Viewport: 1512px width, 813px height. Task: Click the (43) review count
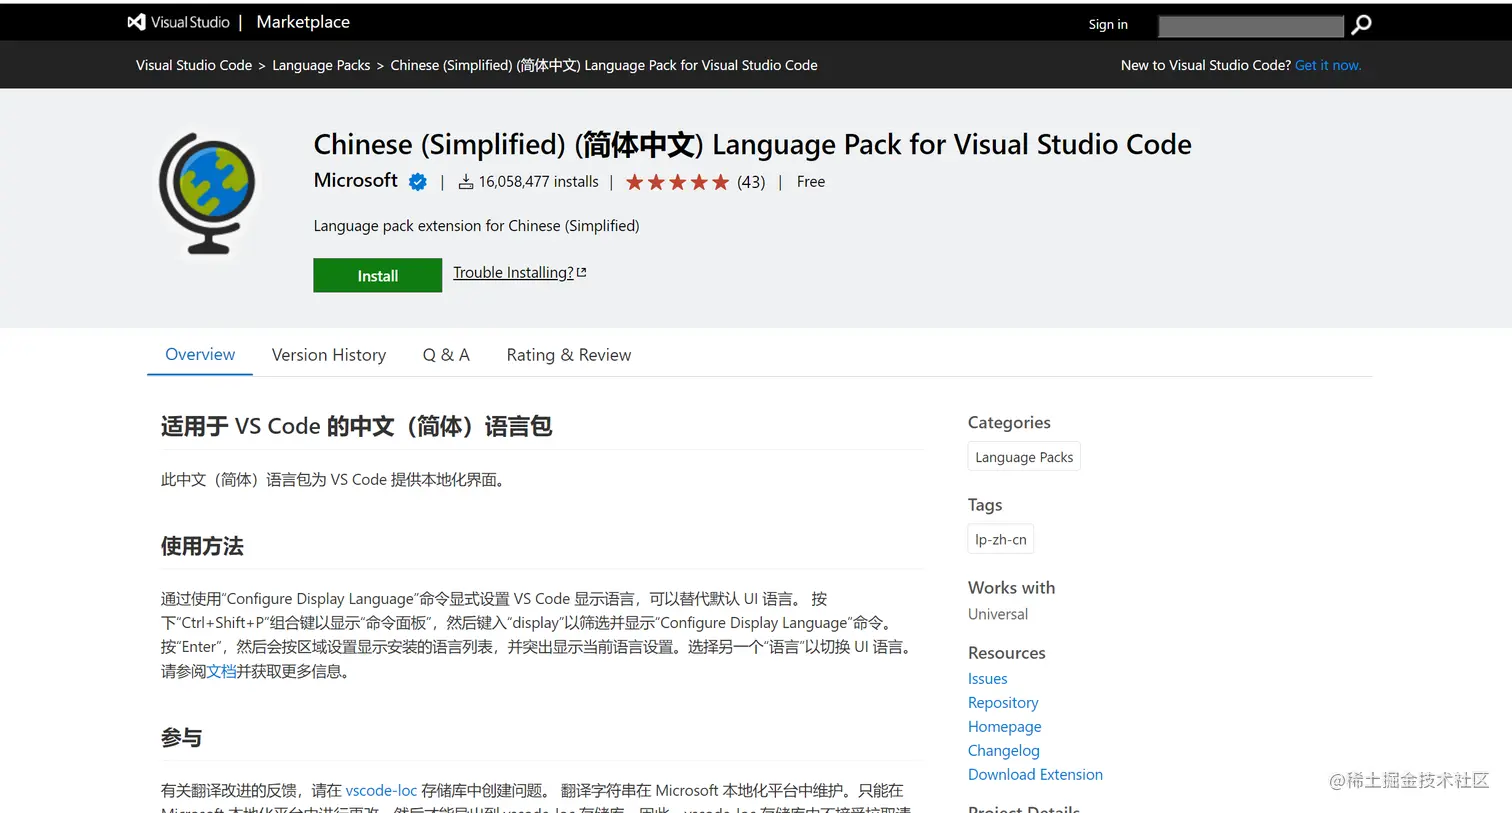[x=751, y=182]
